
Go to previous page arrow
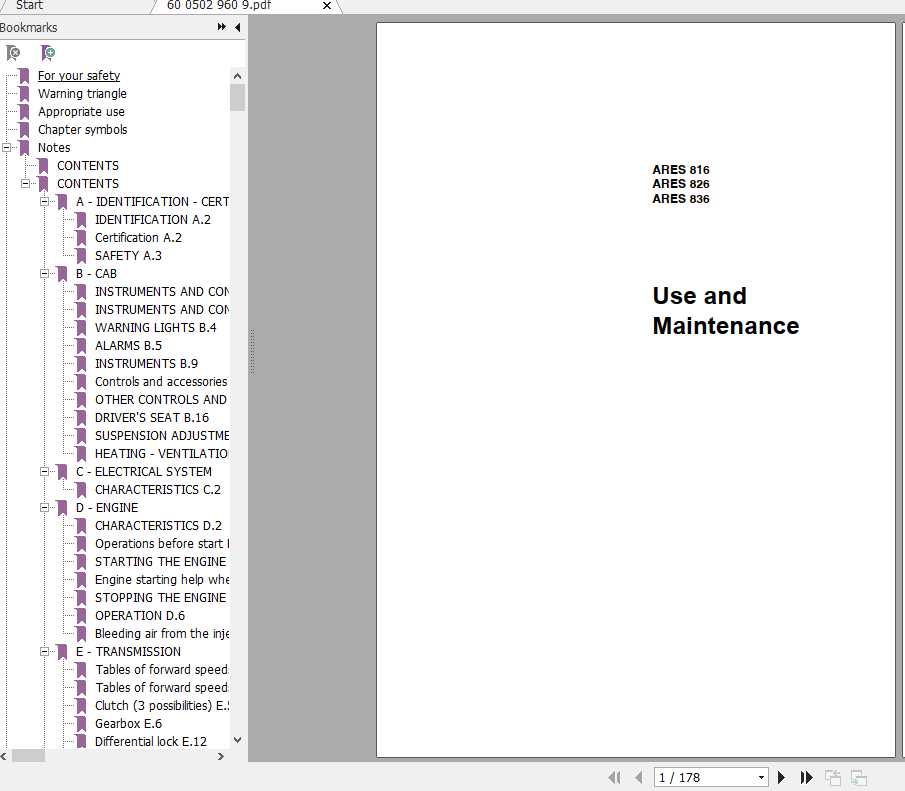pyautogui.click(x=638, y=778)
